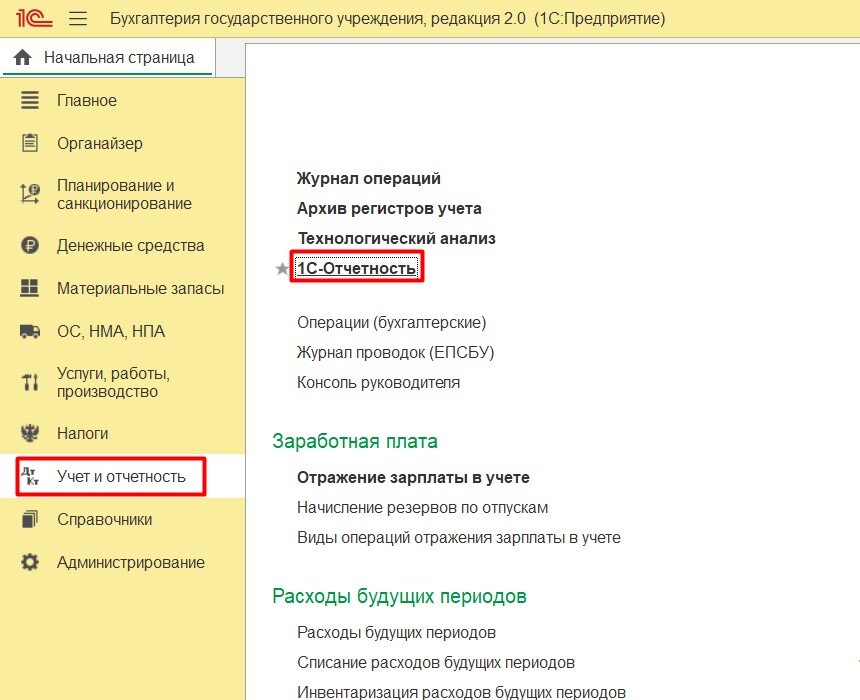This screenshot has width=860, height=700.
Task: Open the Налоги section
Action: [x=82, y=433]
